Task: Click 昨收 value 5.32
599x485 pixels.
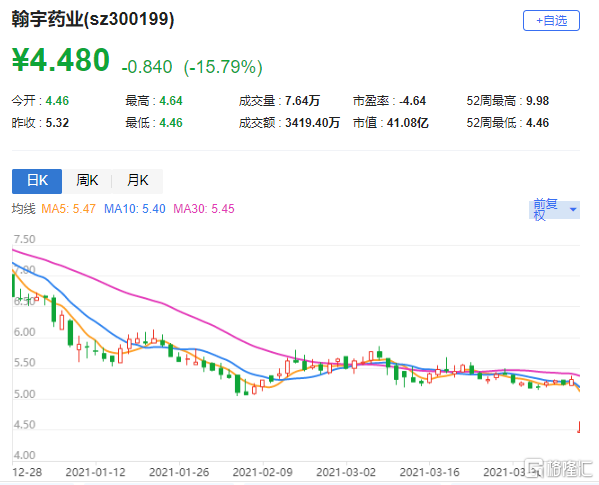Action: click(57, 123)
